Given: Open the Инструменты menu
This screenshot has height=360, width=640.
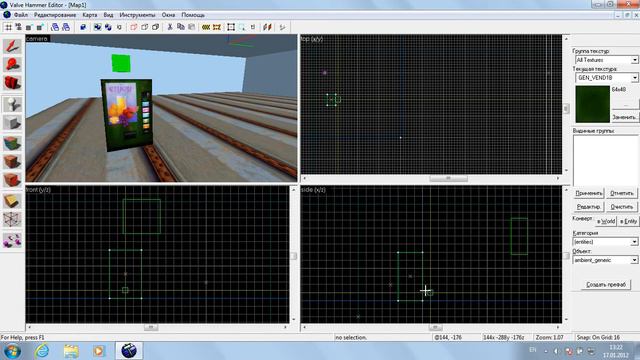Looking at the screenshot, I should [137, 15].
